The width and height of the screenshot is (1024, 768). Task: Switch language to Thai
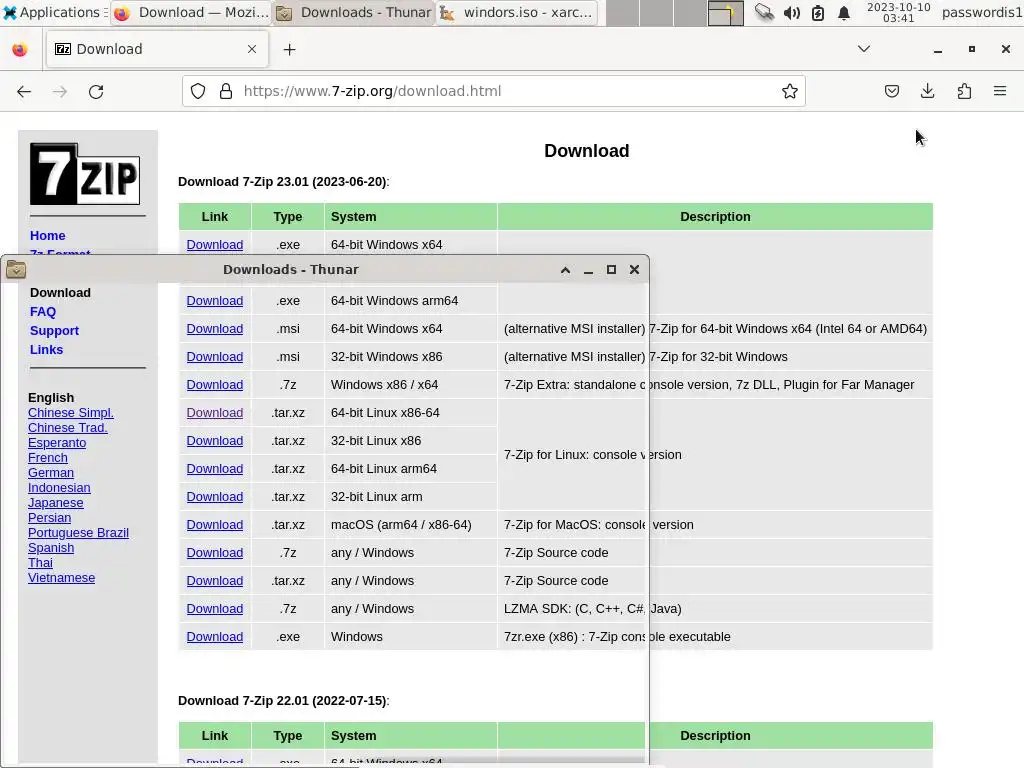[40, 563]
